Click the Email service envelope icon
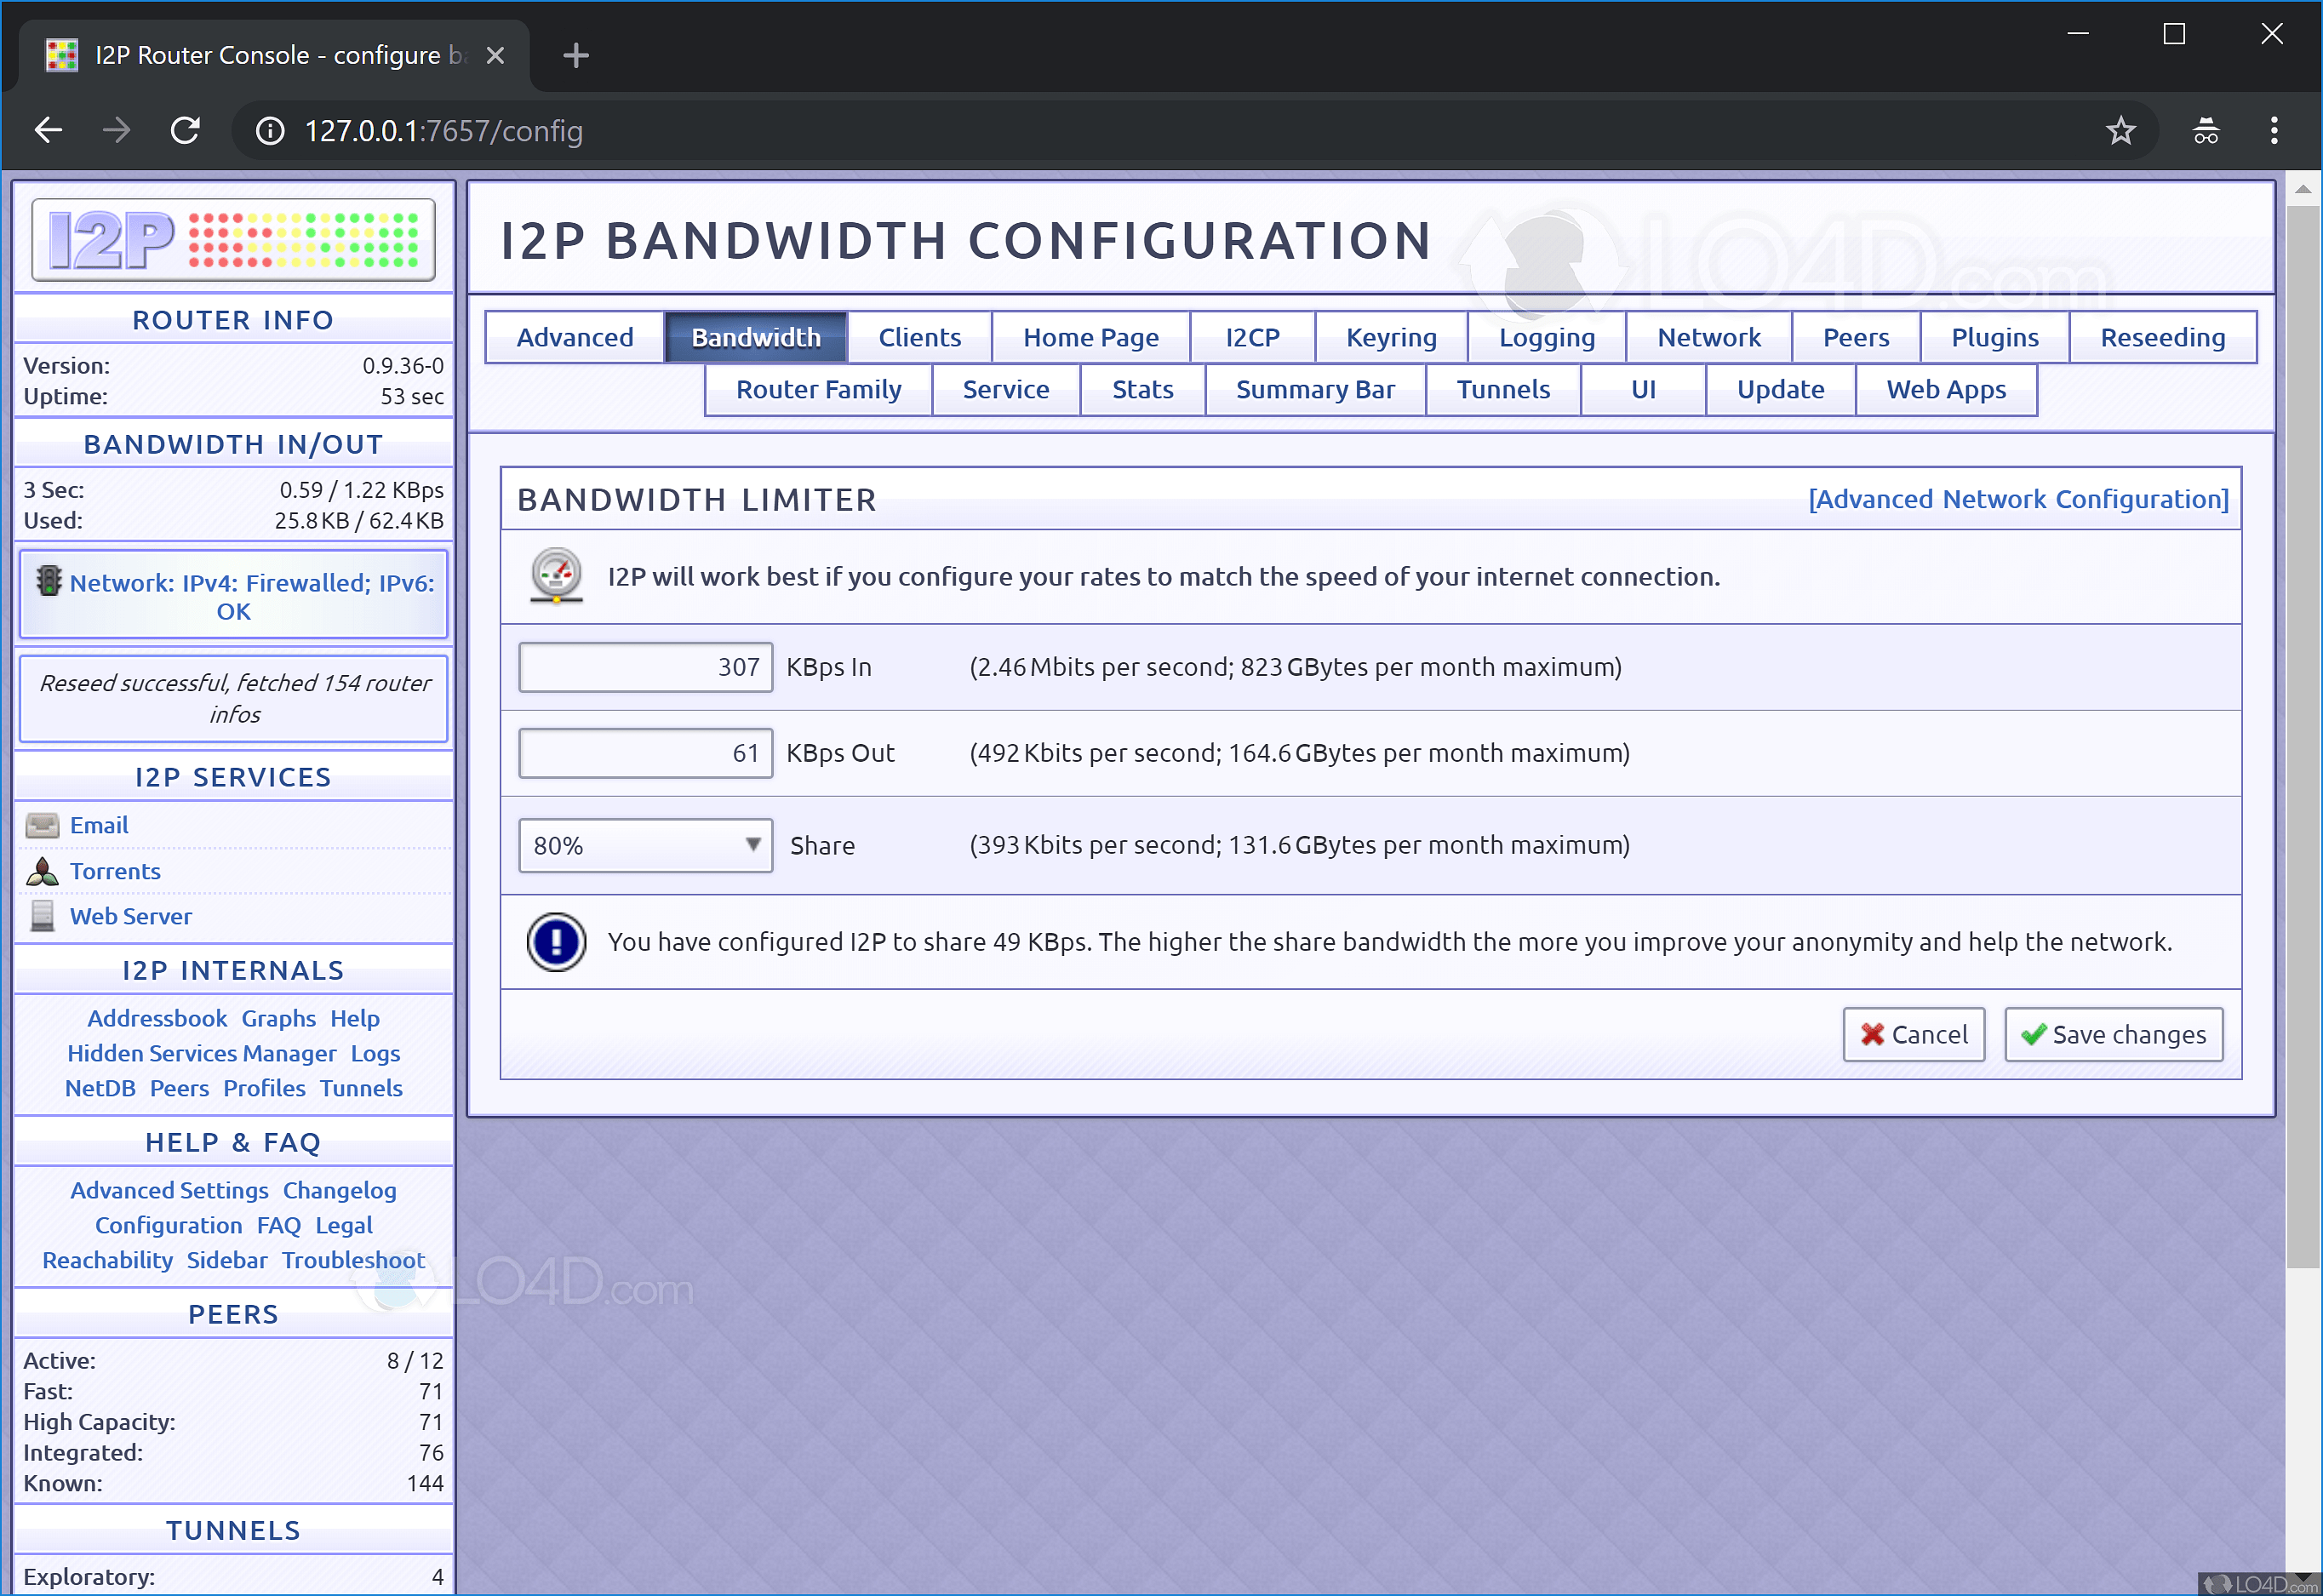 pos(42,826)
